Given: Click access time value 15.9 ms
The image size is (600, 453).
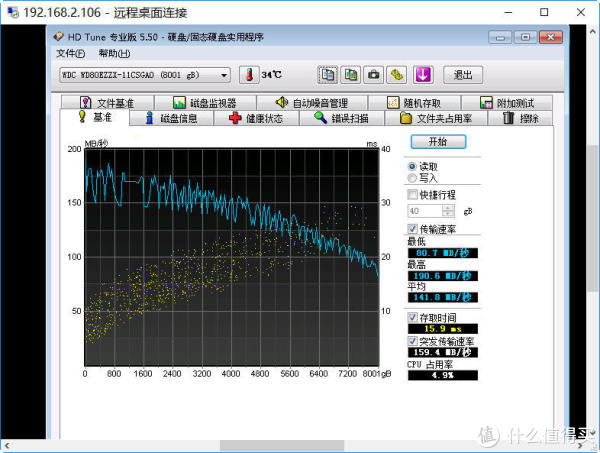Looking at the screenshot, I should pyautogui.click(x=443, y=329).
